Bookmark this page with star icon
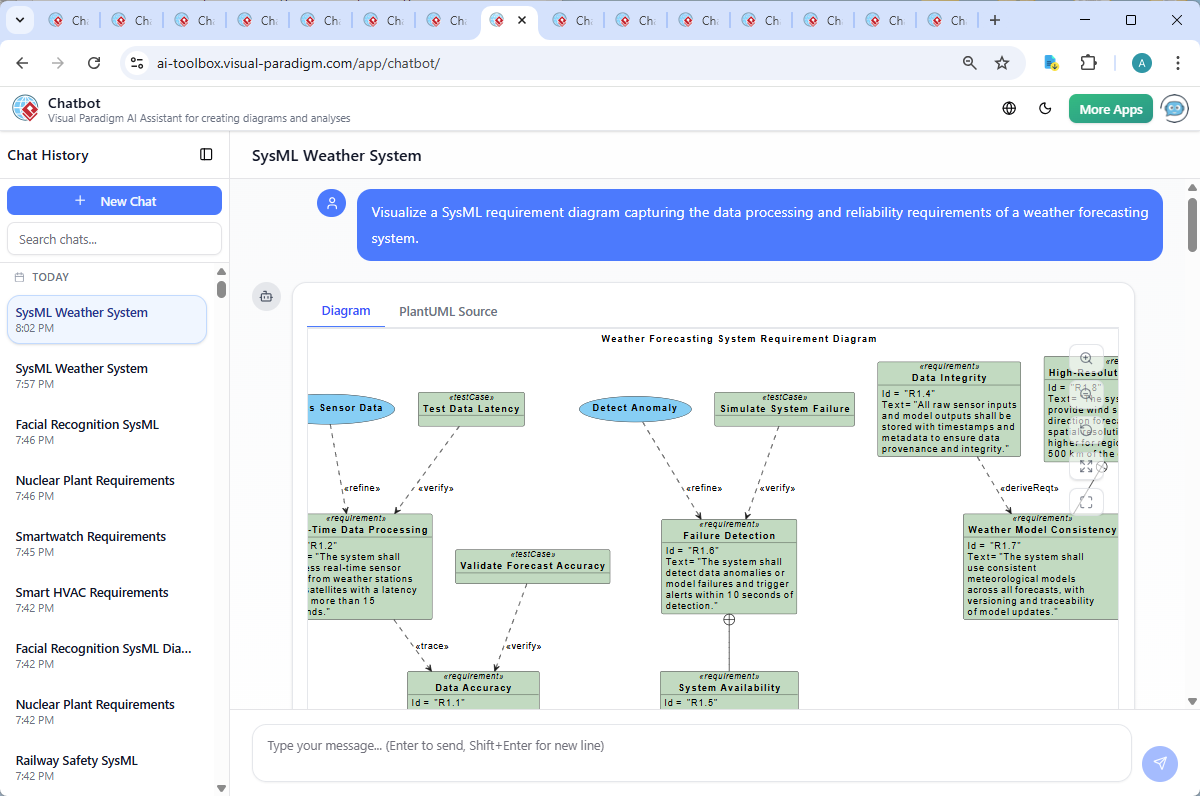The width and height of the screenshot is (1200, 796). (x=1002, y=63)
